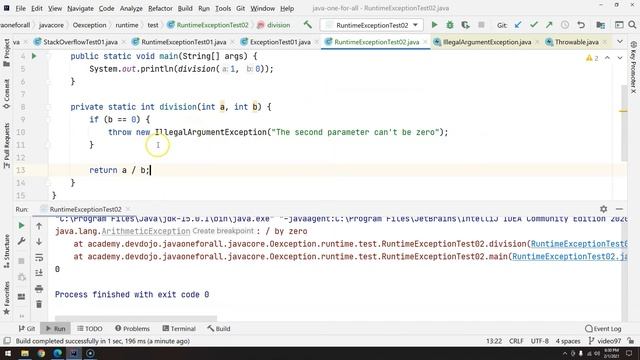Go to previous highlighted problem arrow

(607, 58)
